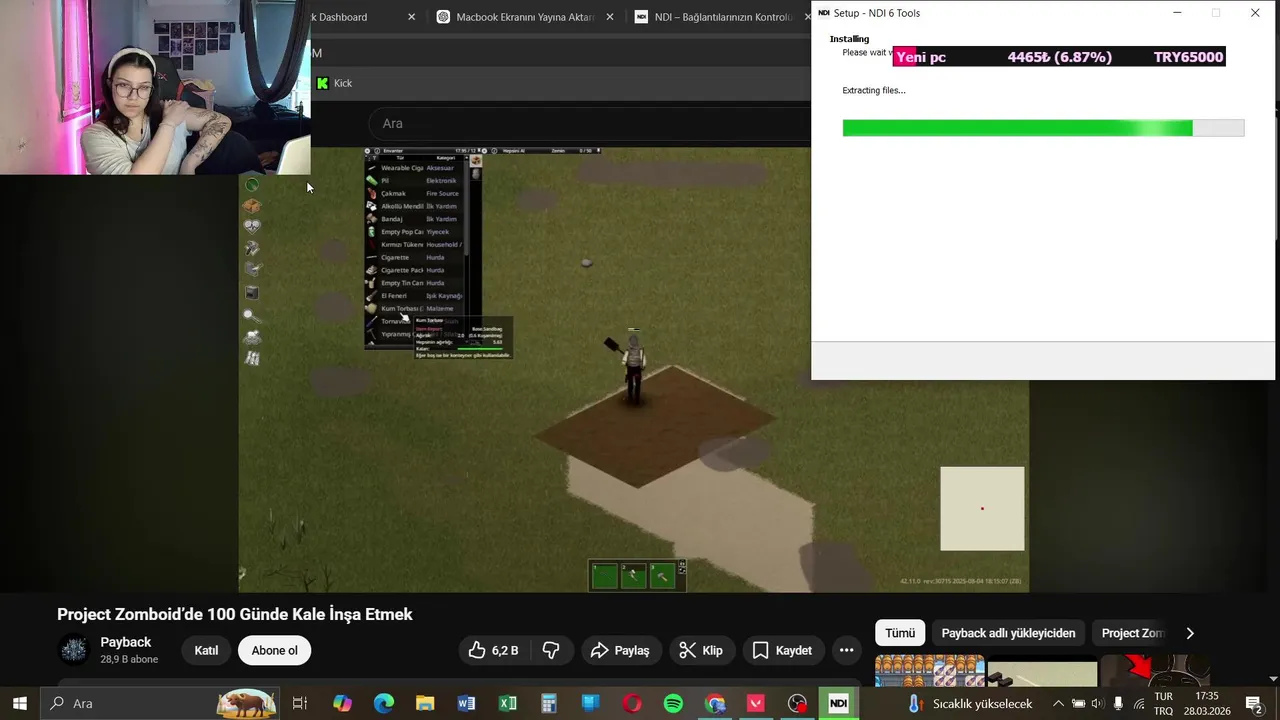Open the Payback channel avatar
Image resolution: width=1280 pixels, height=720 pixels.
pos(74,650)
